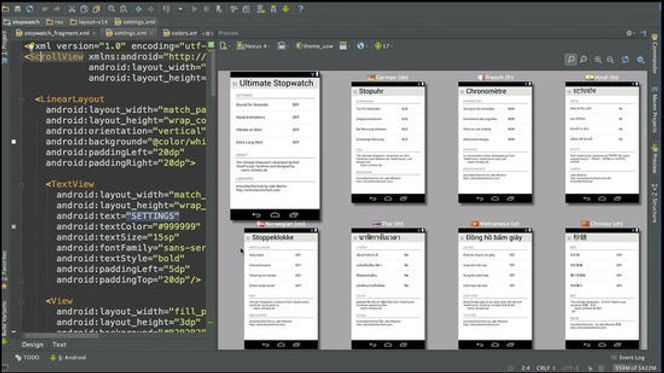Switch to the Design bottom tab
This screenshot has width=664, height=373.
click(x=33, y=345)
